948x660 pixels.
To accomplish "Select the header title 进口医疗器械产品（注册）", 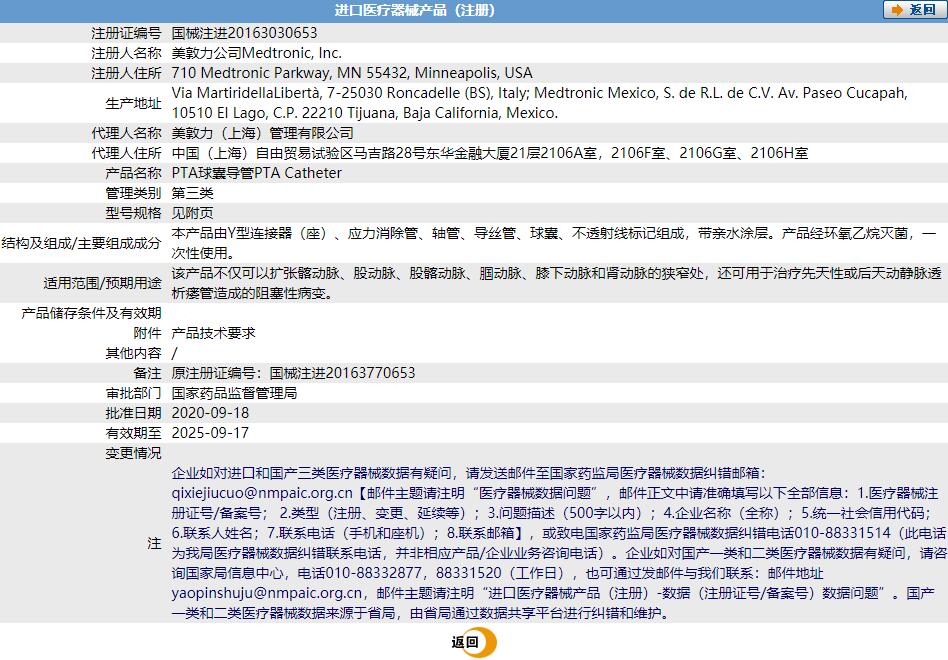I will (x=415, y=10).
